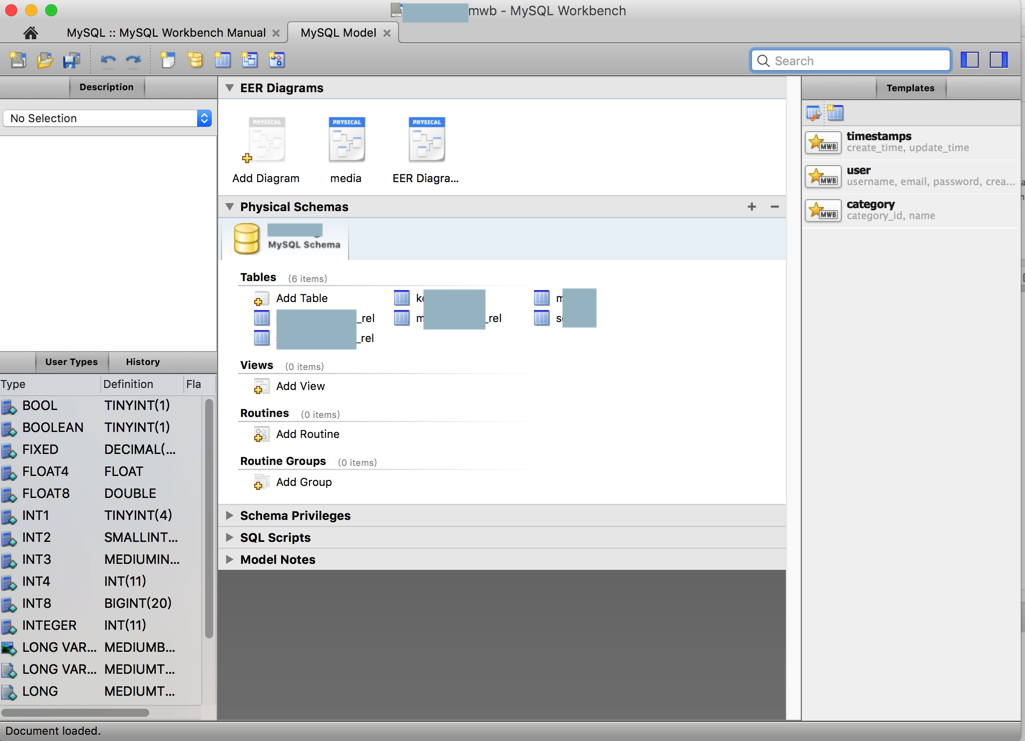
Task: Select the INTEGER user type row
Action: pyautogui.click(x=101, y=626)
